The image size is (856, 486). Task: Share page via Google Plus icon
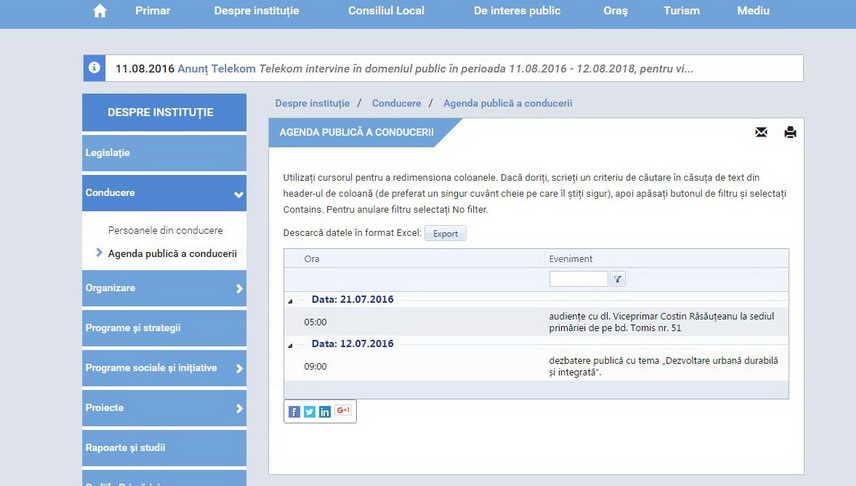coord(343,411)
